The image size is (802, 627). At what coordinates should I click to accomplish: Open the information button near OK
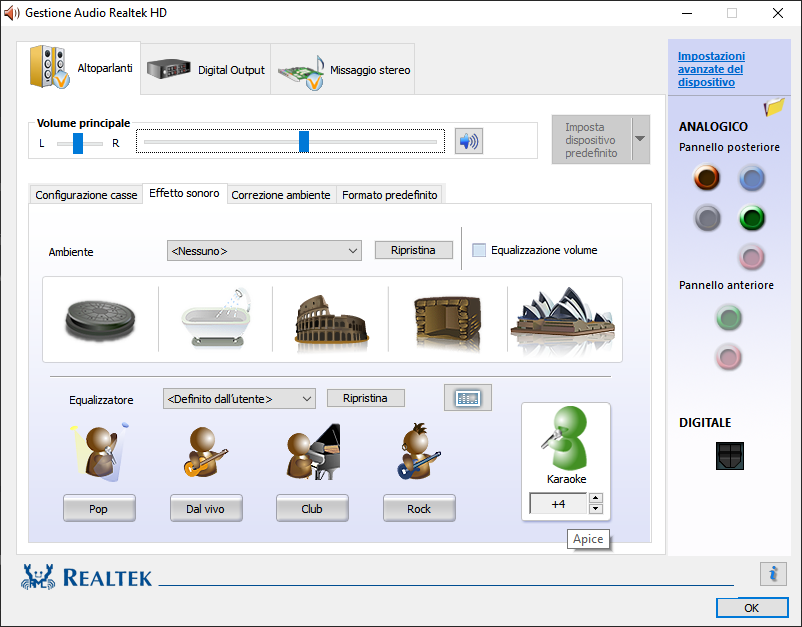(x=773, y=573)
